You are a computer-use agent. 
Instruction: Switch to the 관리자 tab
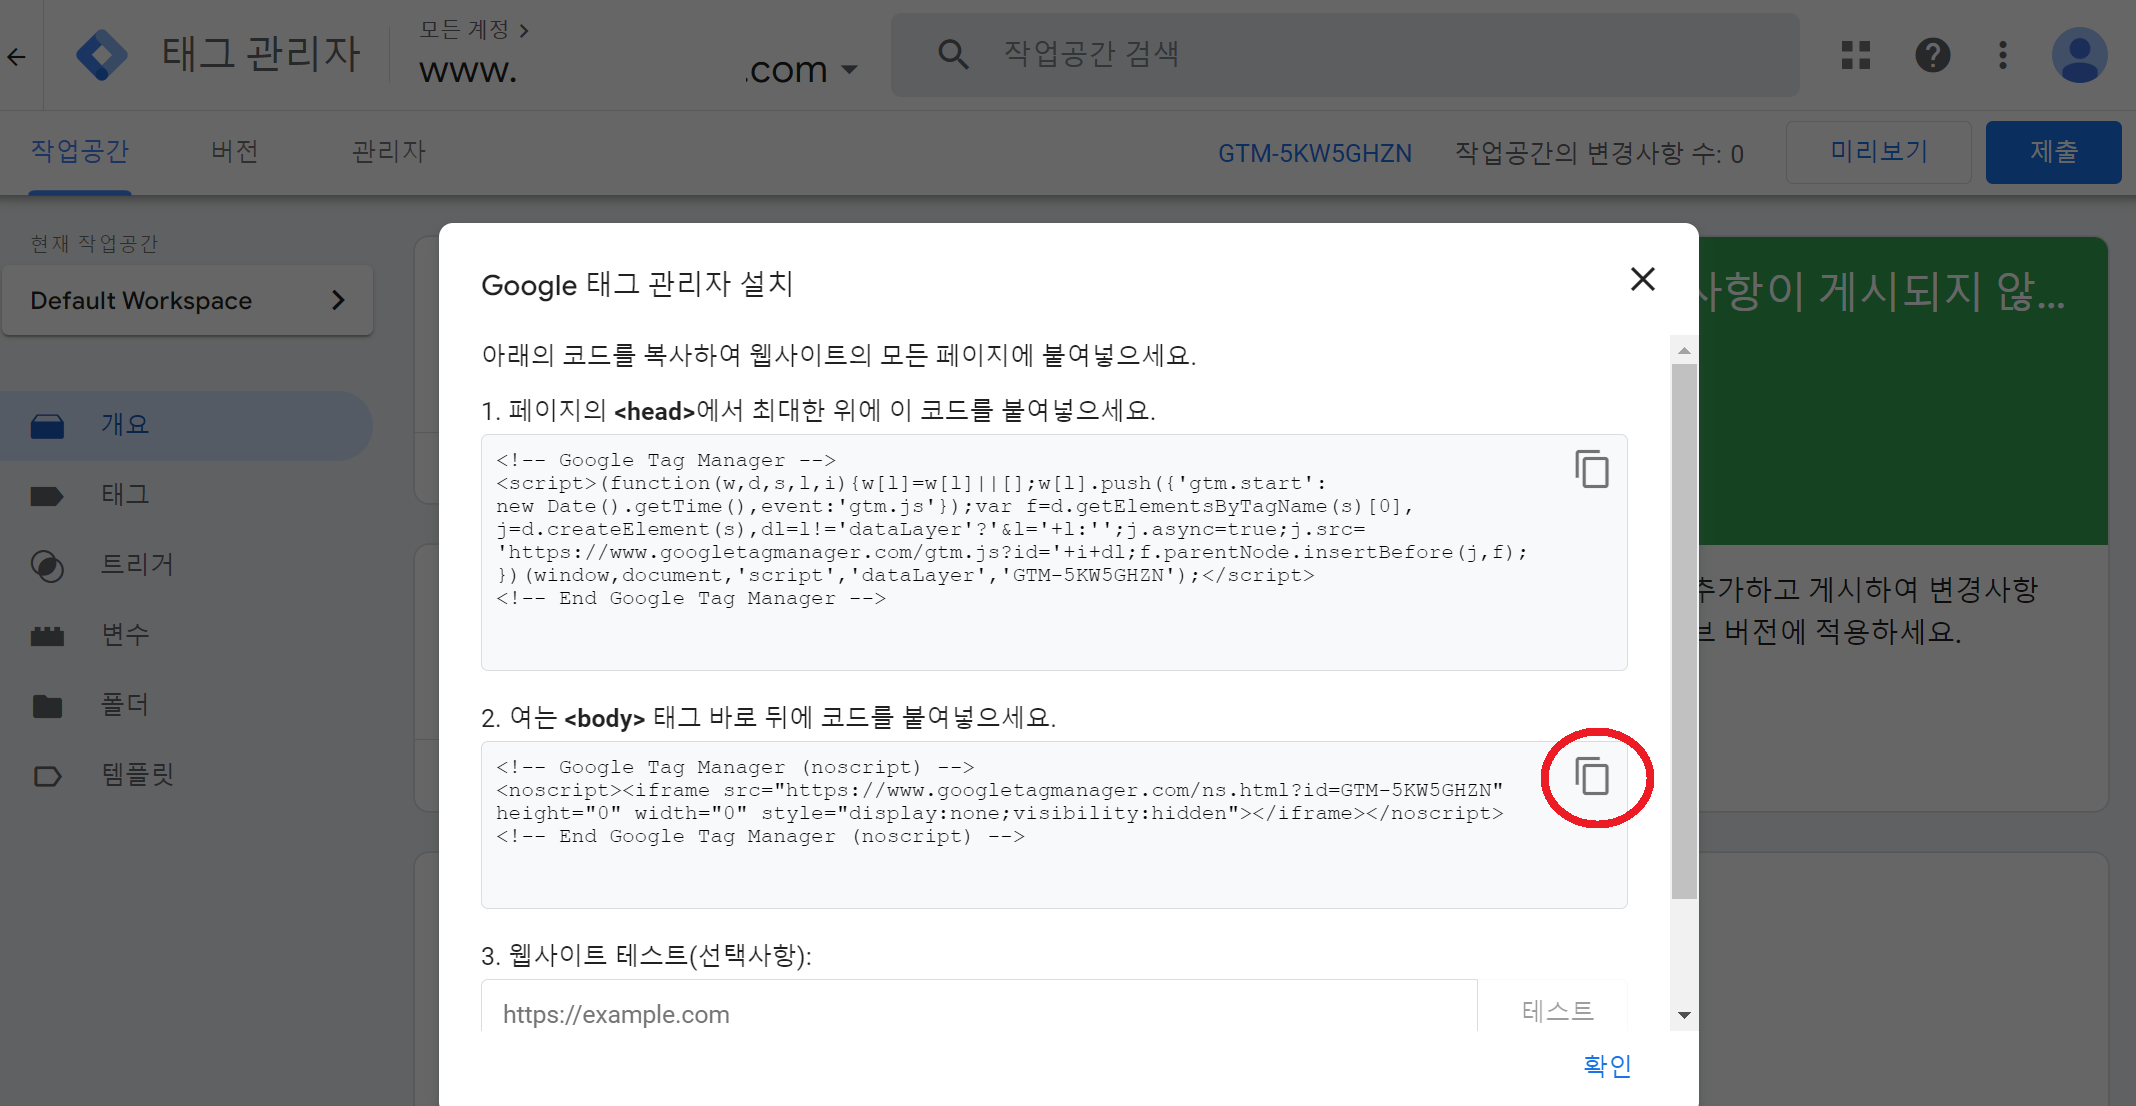[x=389, y=152]
